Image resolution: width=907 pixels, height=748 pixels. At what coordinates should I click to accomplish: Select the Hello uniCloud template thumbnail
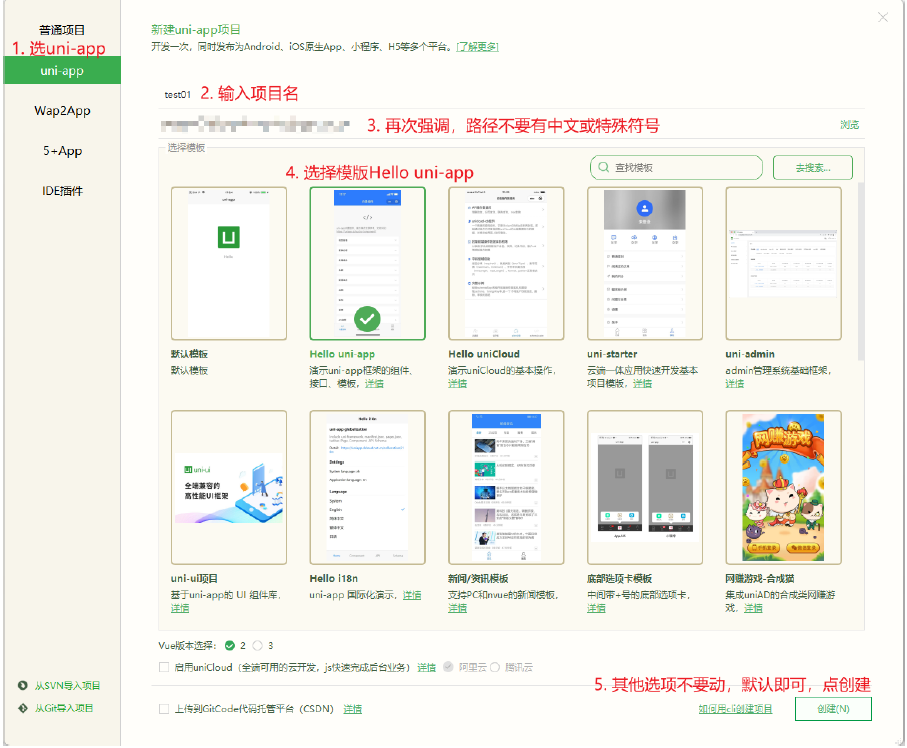506,263
